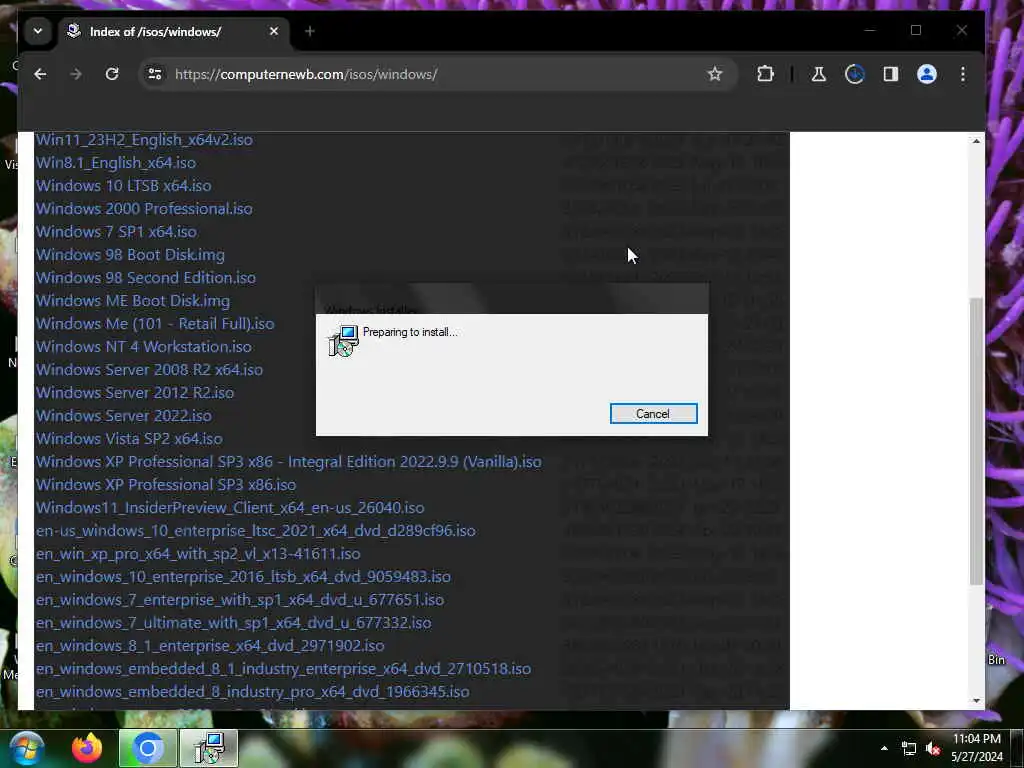Open the tab search dropdown arrow
This screenshot has height=768, width=1024.
38,31
